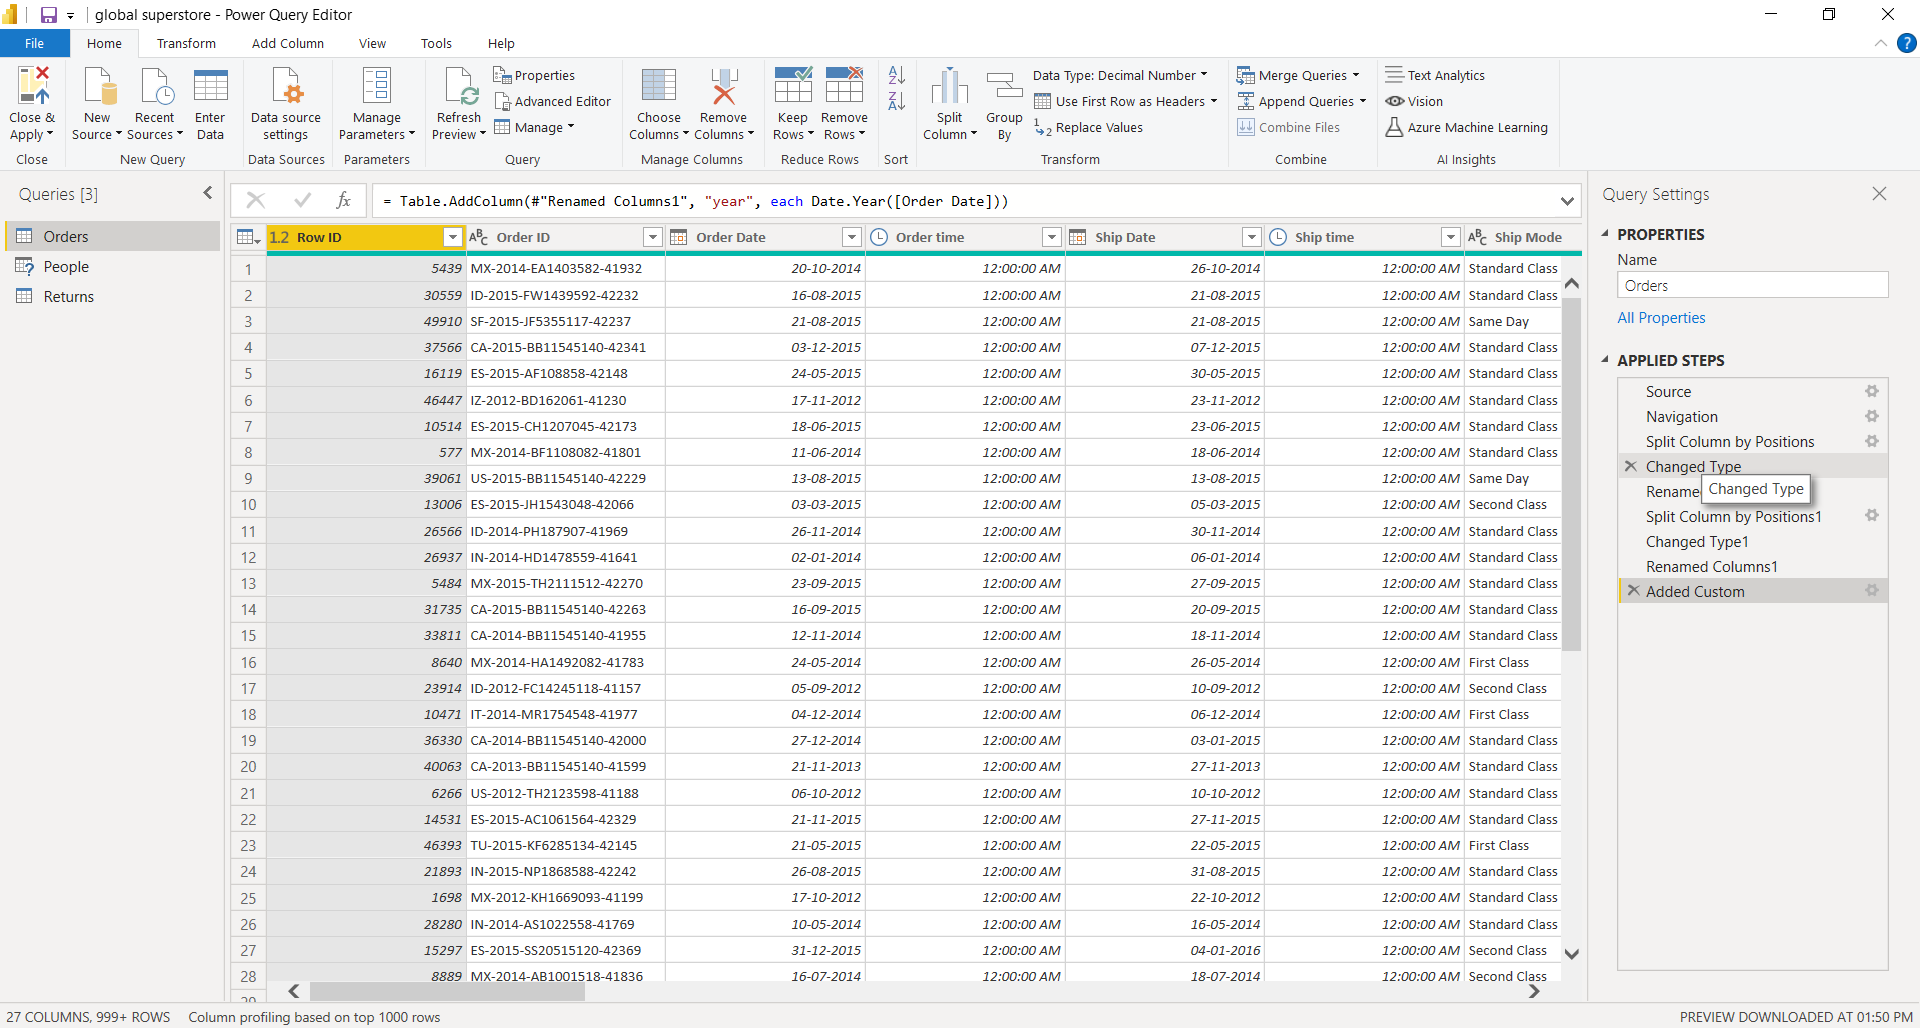The height and width of the screenshot is (1028, 1920).
Task: Click the Remove Columns icon
Action: [723, 87]
